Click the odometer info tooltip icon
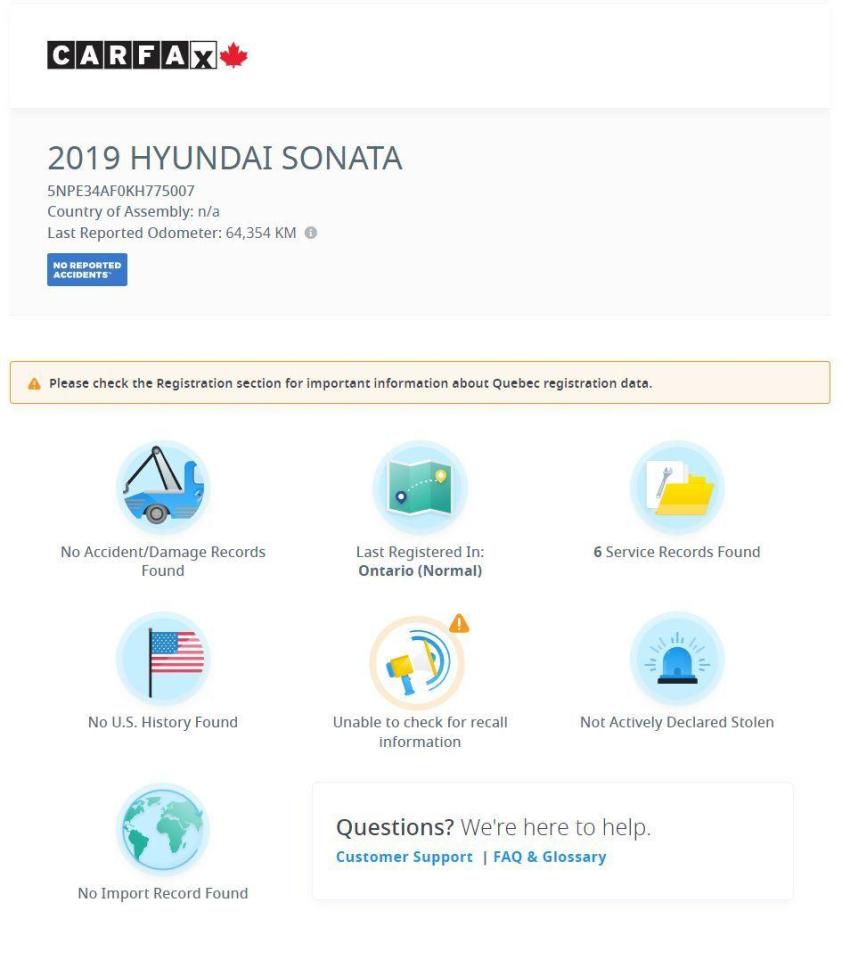The image size is (842, 960). tap(311, 233)
